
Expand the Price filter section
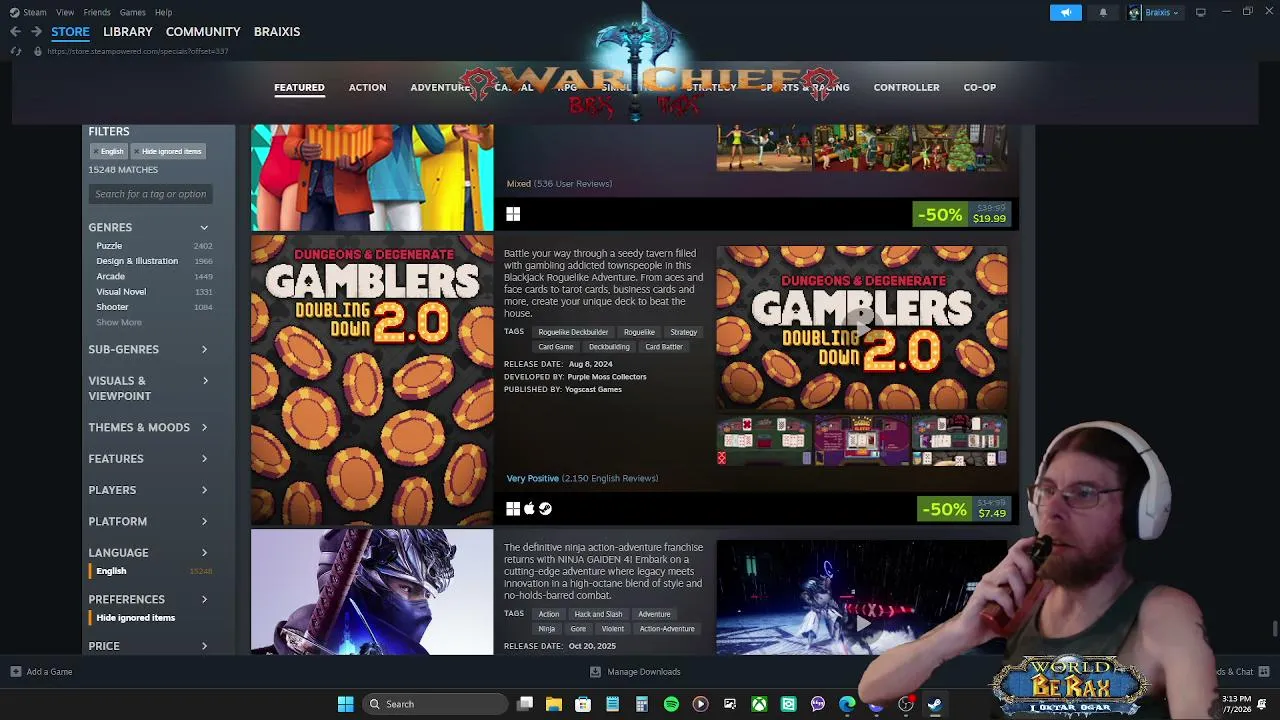coord(148,646)
